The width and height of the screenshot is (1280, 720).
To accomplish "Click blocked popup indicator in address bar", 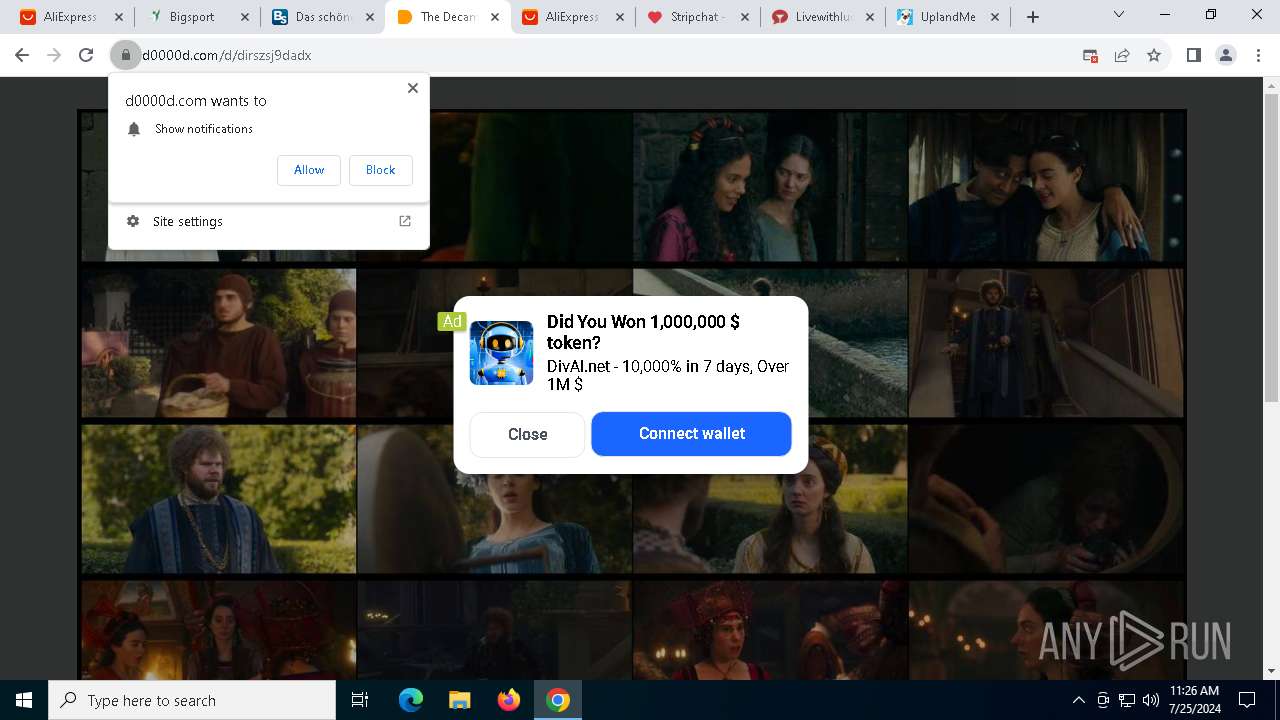I will pyautogui.click(x=1091, y=56).
